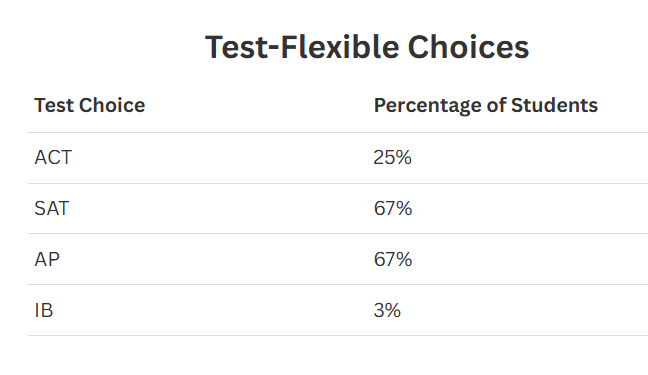This screenshot has width=648, height=375.
Task: Click the AP cell
Action: click(x=47, y=260)
